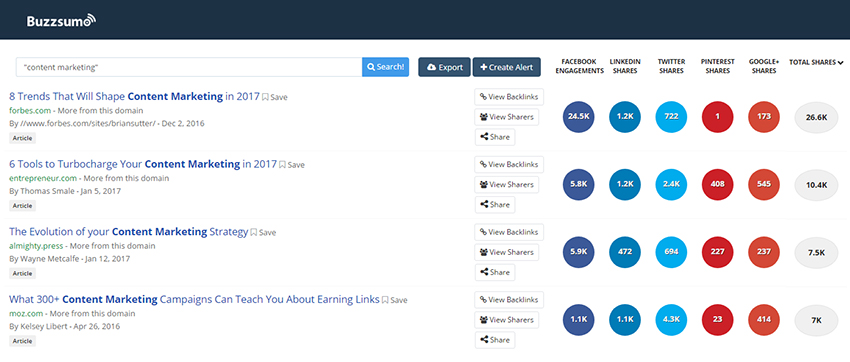
Task: Click the 722 Twitter shares circle
Action: tap(671, 117)
